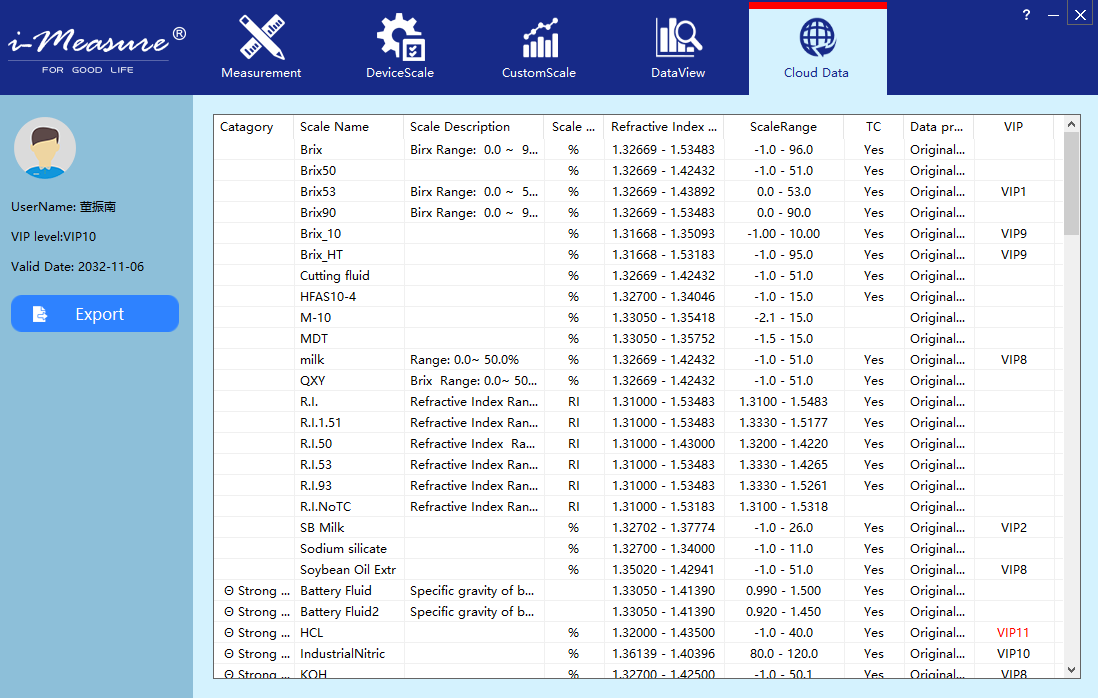
Task: Select the CustomScale bar chart icon
Action: coord(539,37)
